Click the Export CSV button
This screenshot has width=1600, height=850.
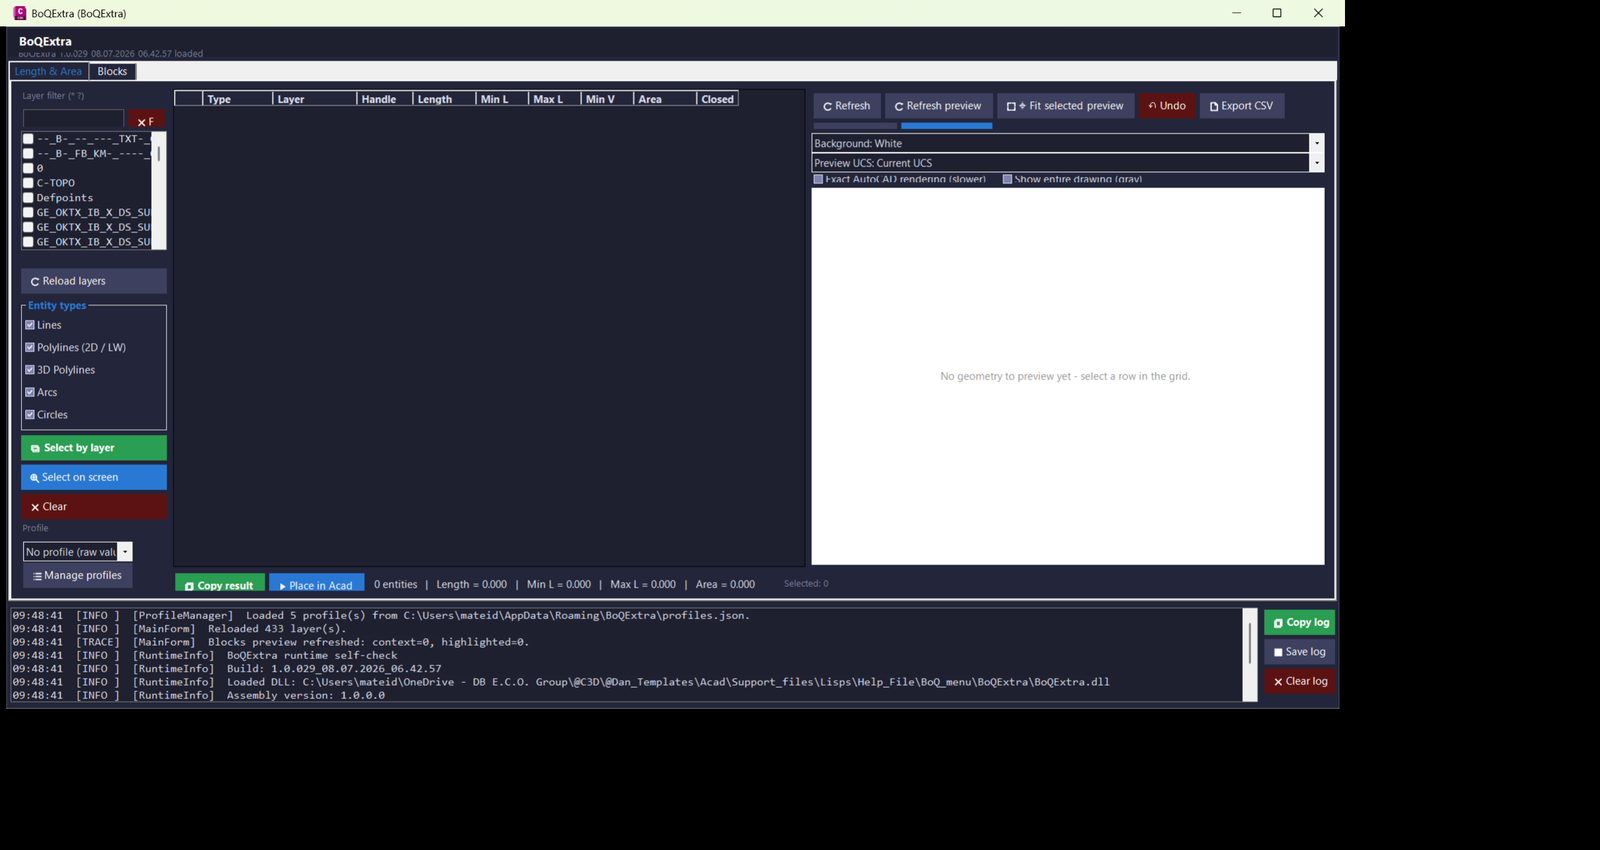click(1242, 106)
